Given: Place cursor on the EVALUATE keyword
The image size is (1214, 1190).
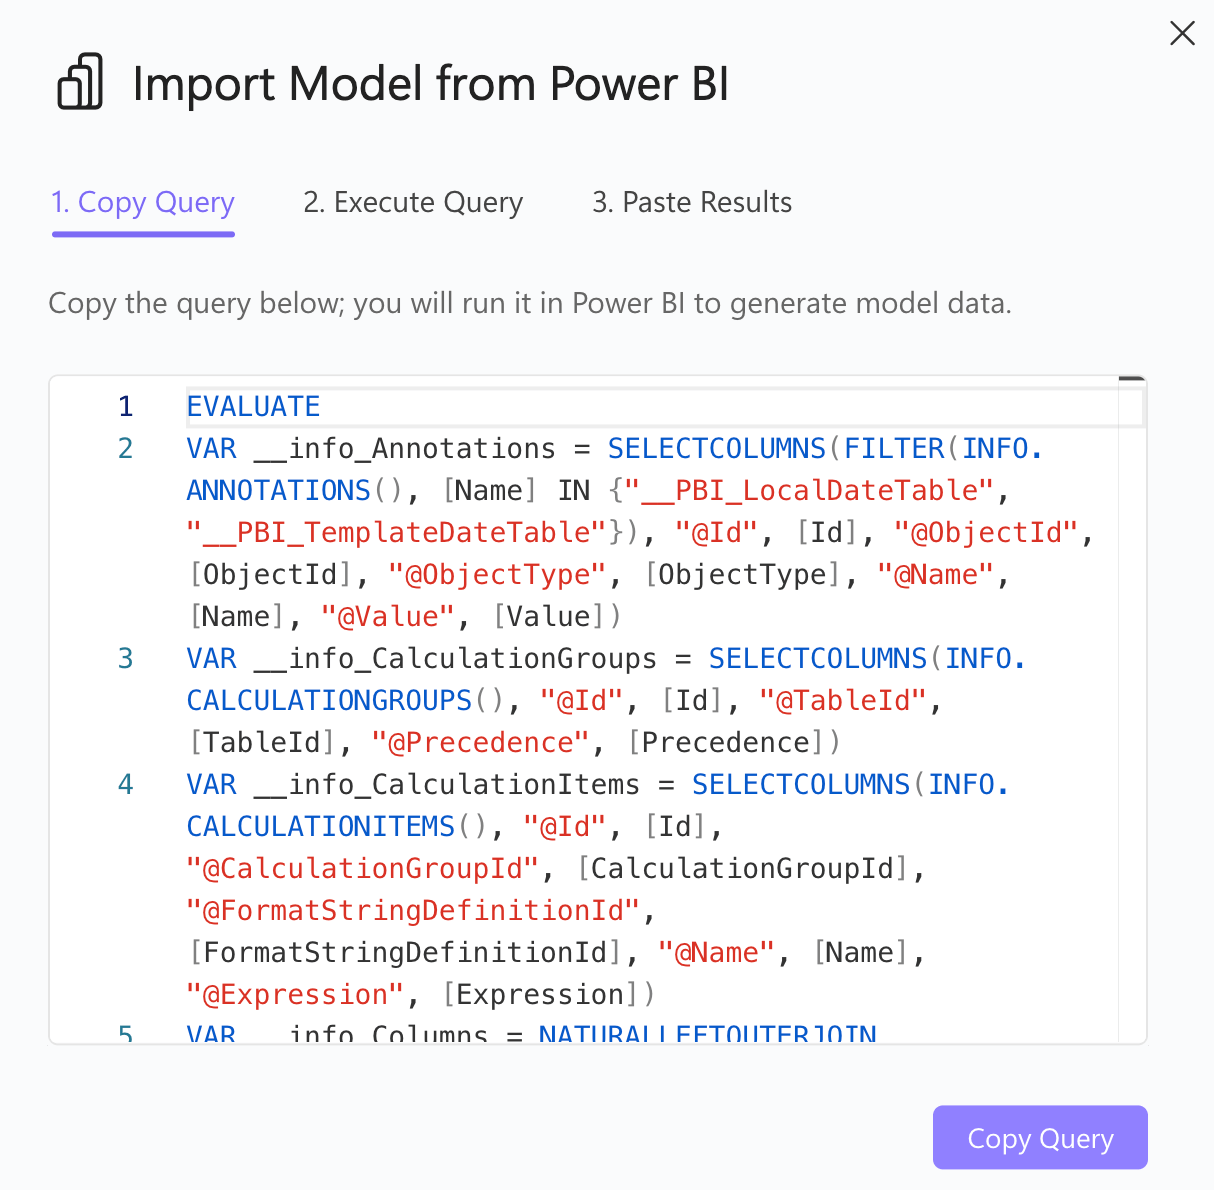Looking at the screenshot, I should 253,407.
